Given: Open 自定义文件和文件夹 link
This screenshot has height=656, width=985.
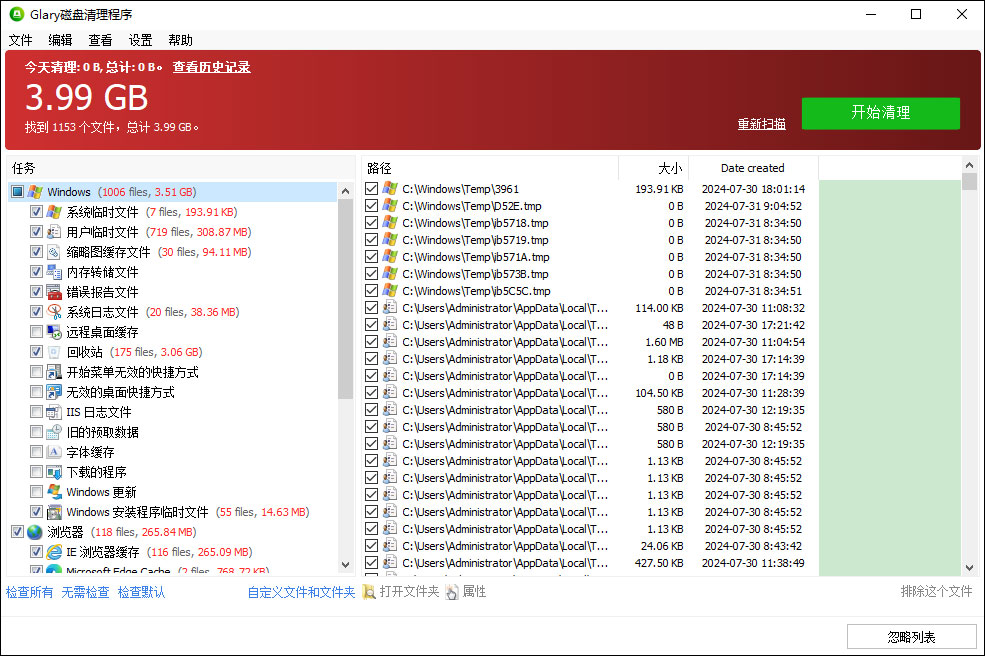Looking at the screenshot, I should coord(302,593).
